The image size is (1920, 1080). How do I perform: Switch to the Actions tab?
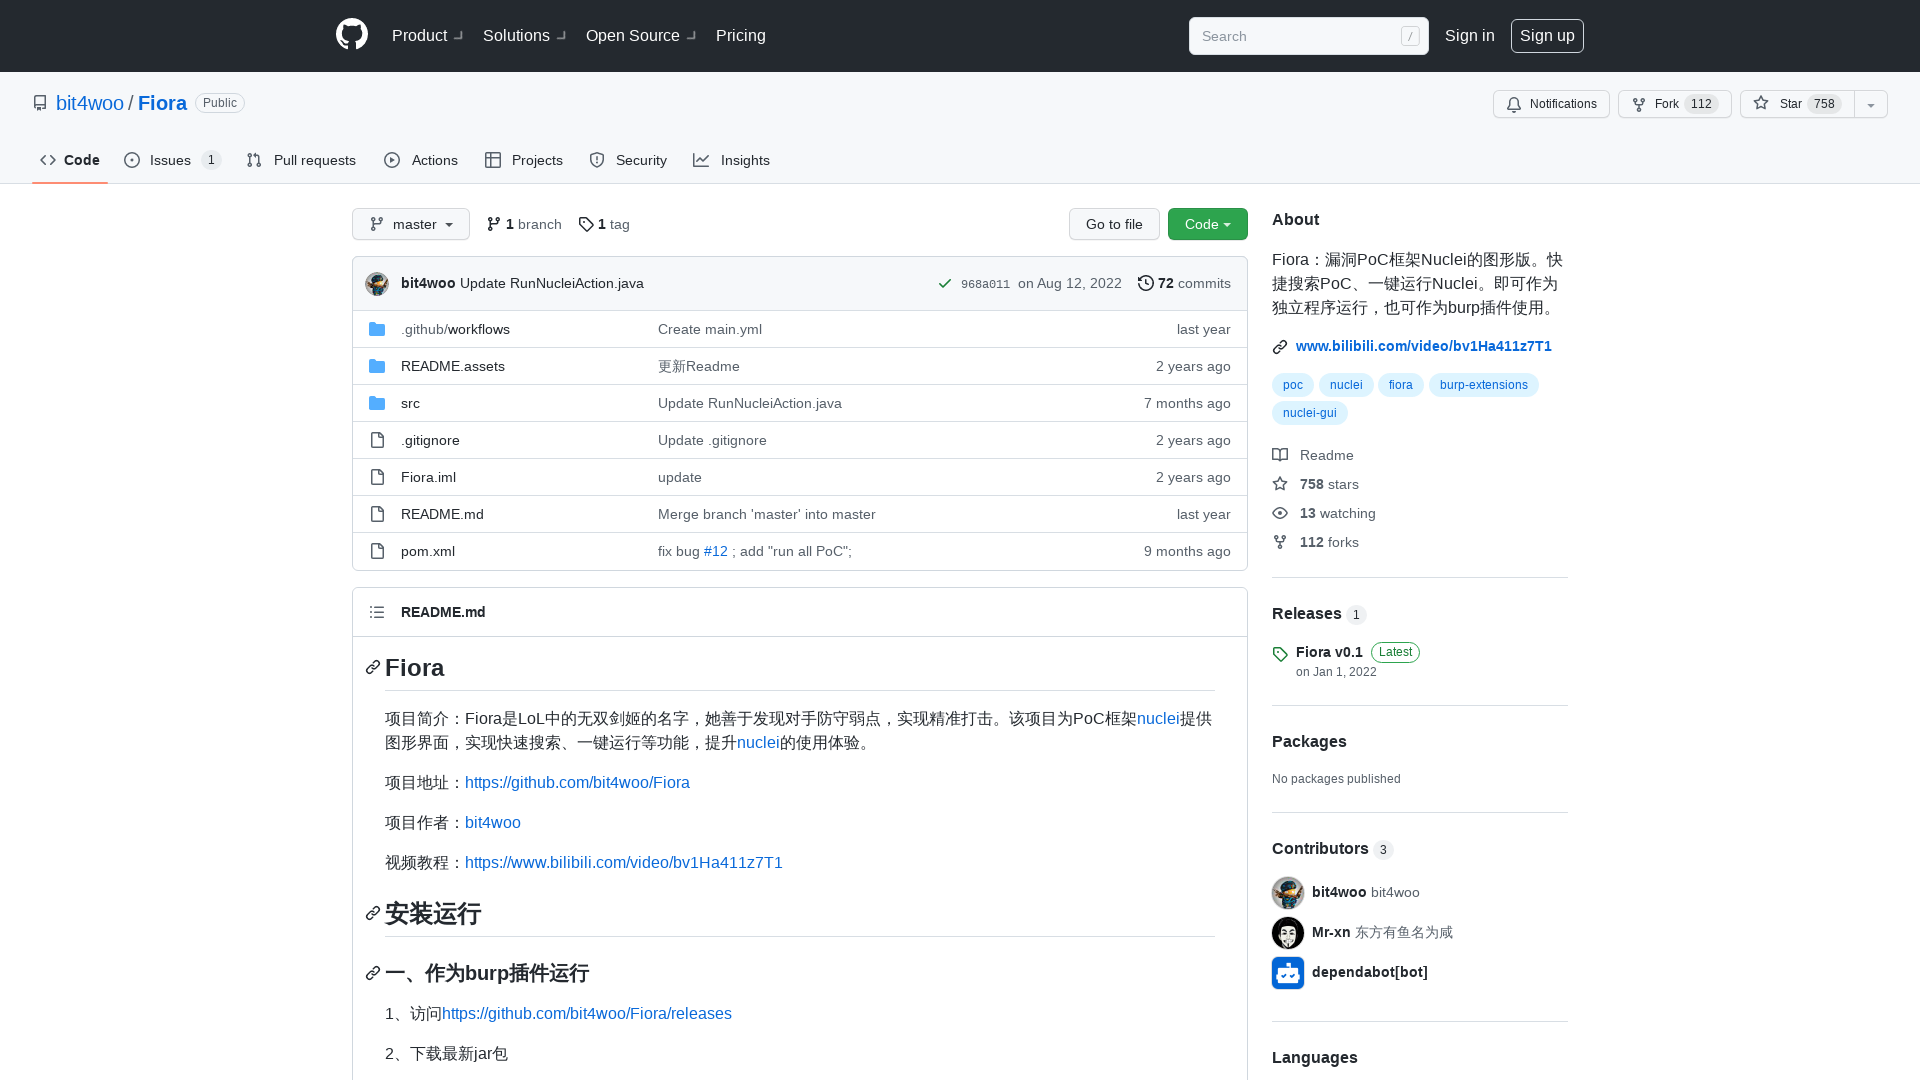point(421,160)
